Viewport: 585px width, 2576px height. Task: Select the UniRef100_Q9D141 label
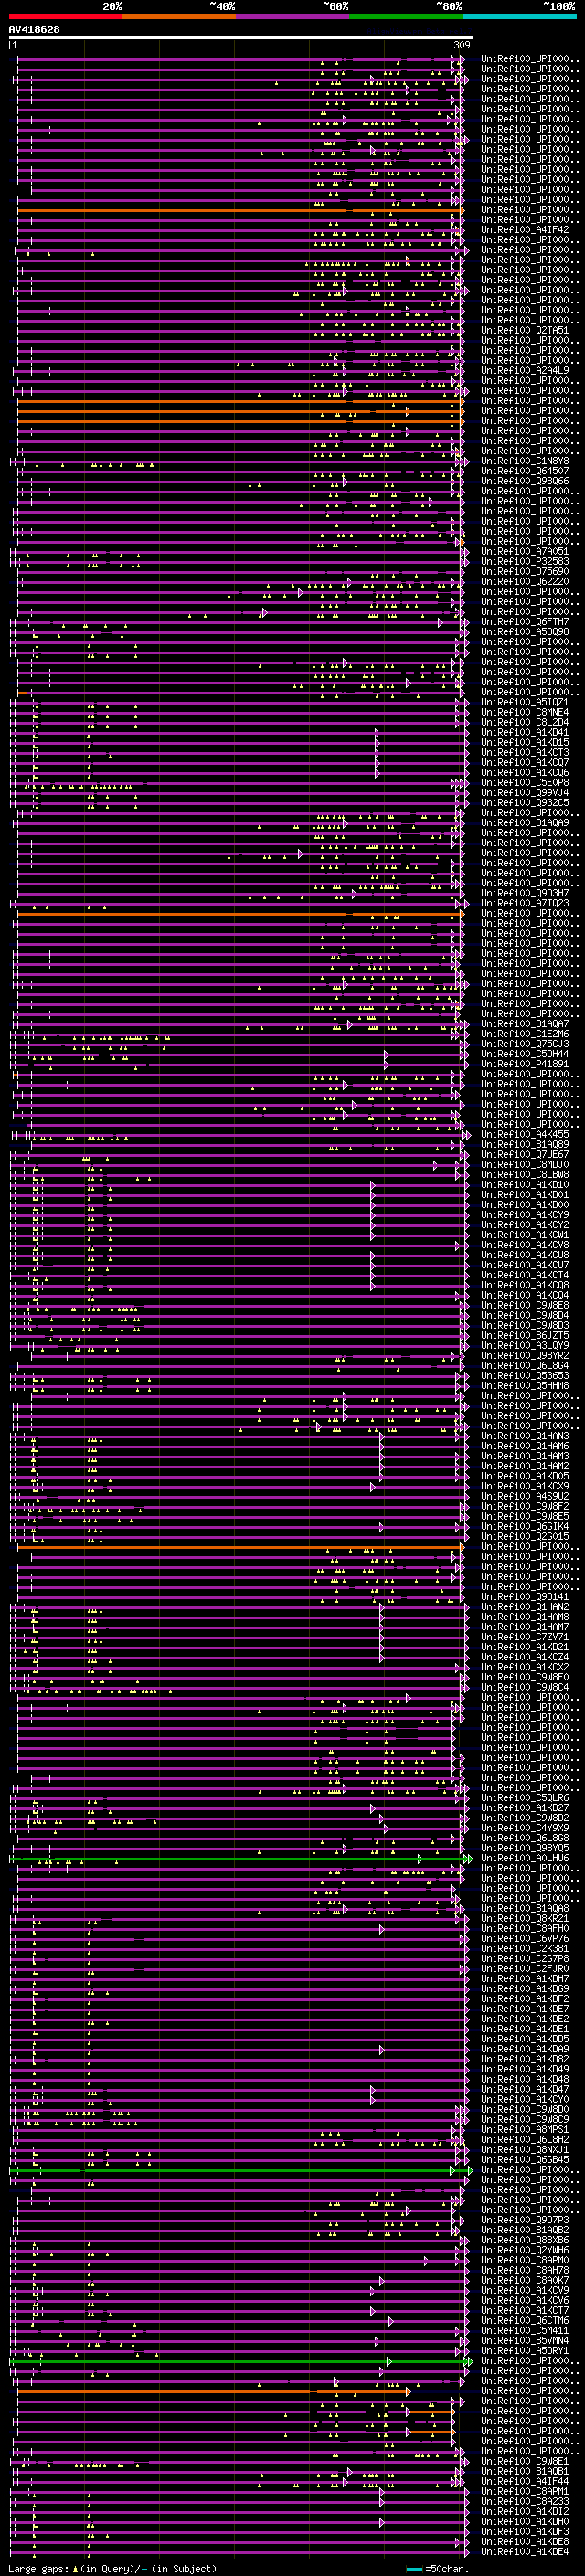coord(525,1597)
